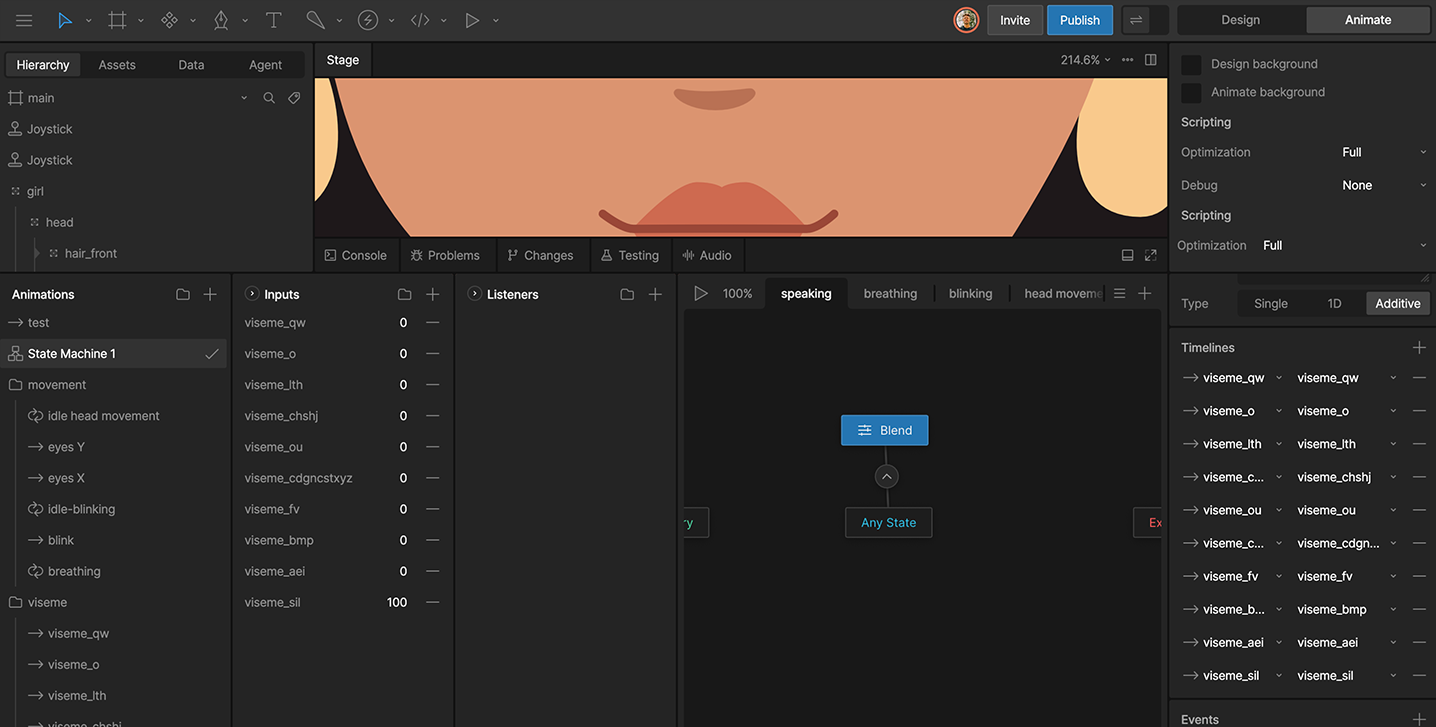Select the Text tool
1436x727 pixels.
click(273, 20)
